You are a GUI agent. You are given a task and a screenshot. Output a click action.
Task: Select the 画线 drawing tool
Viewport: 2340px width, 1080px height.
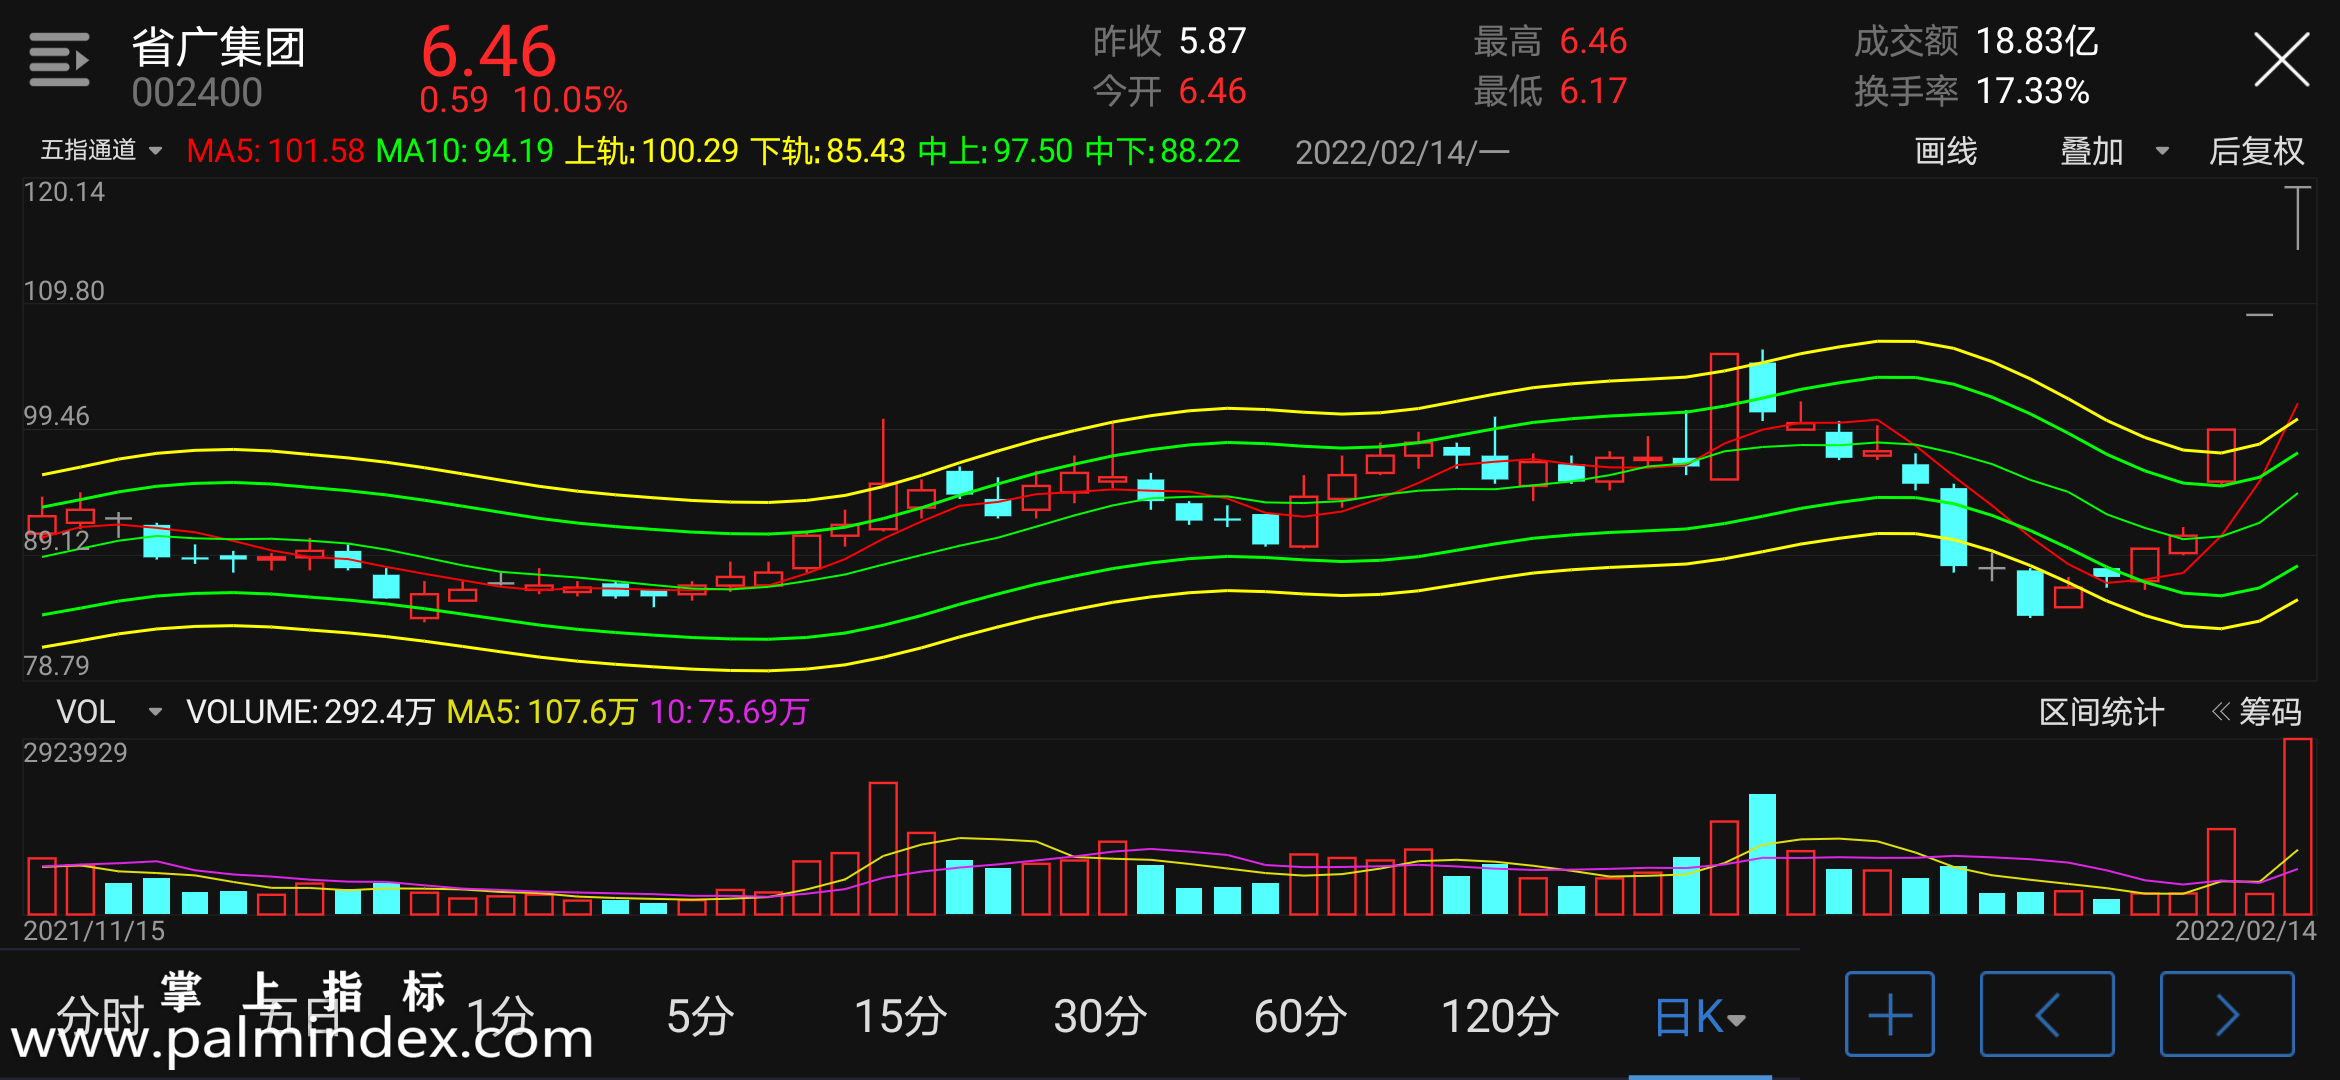1945,152
